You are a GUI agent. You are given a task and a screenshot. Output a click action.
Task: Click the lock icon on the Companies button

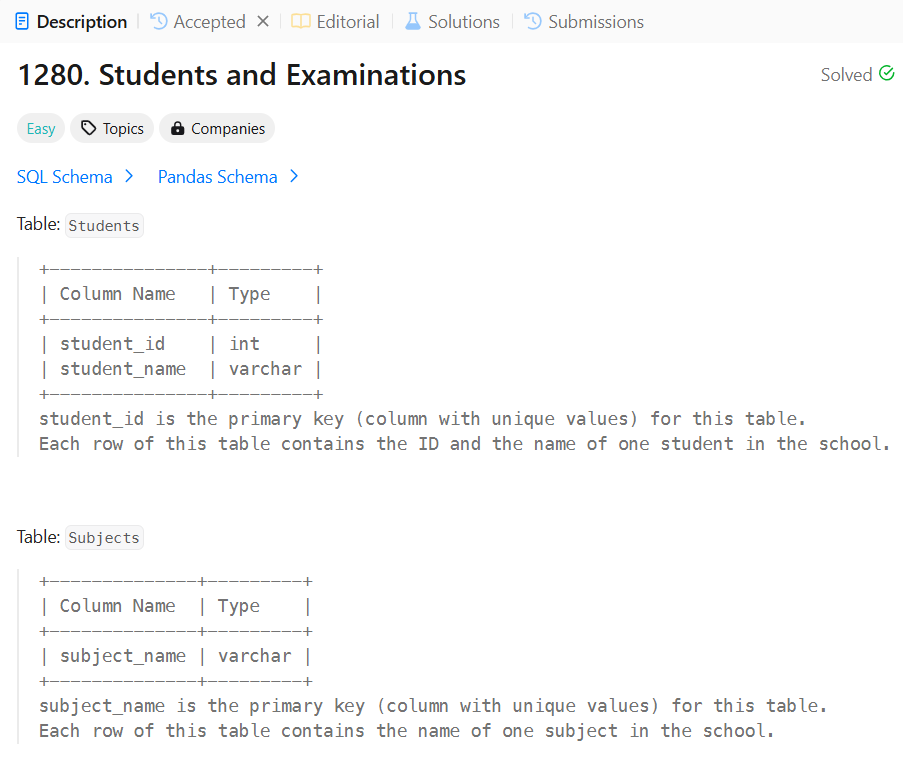(176, 128)
